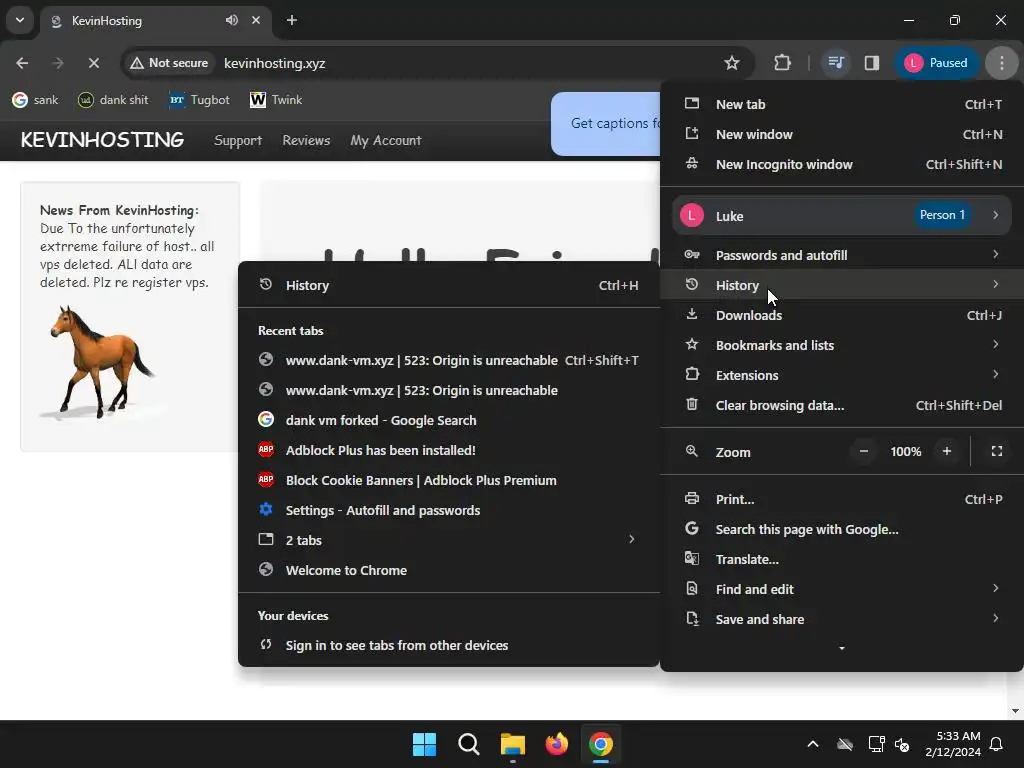
Task: Reopen second dank-vm.xyz 523 tab
Action: [x=449, y=391]
